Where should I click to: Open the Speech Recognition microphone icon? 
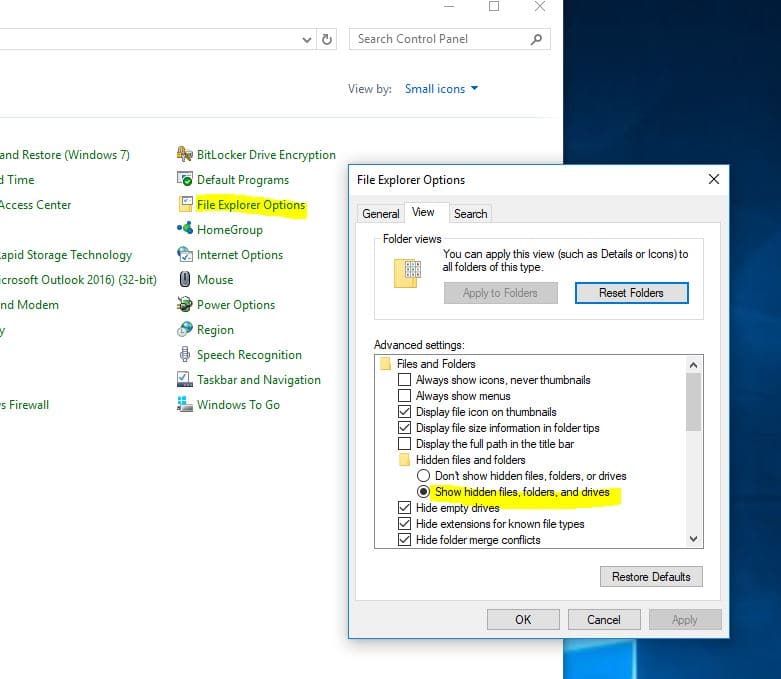click(x=184, y=355)
